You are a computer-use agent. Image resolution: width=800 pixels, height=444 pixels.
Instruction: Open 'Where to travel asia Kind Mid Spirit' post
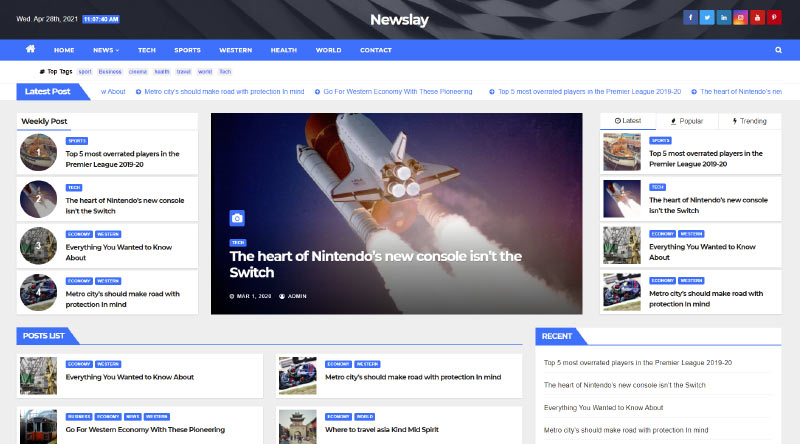382,430
